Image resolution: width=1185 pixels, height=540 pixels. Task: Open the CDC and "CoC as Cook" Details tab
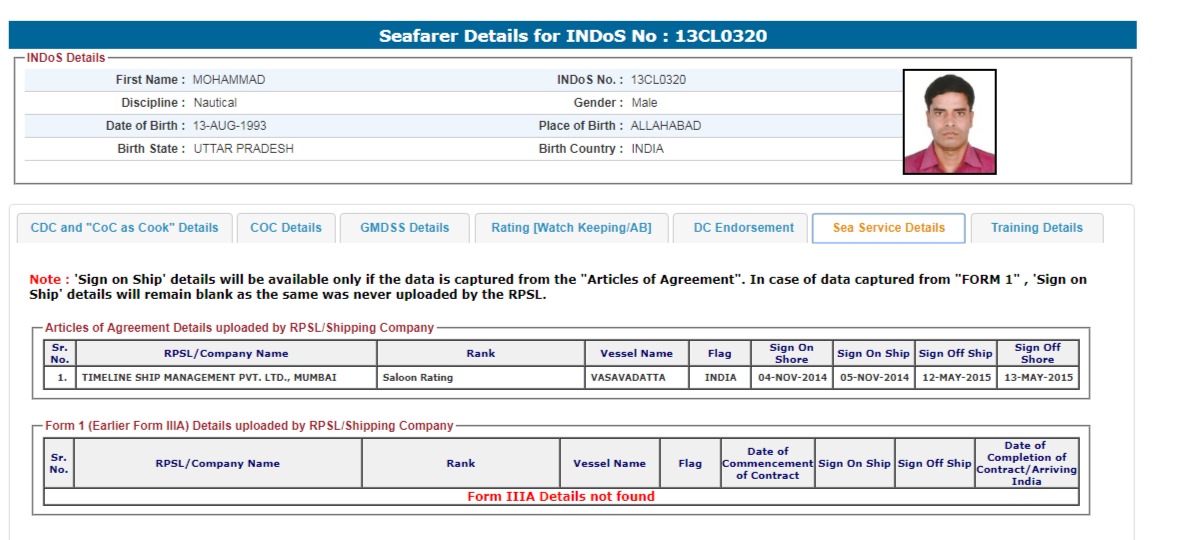pyautogui.click(x=124, y=228)
